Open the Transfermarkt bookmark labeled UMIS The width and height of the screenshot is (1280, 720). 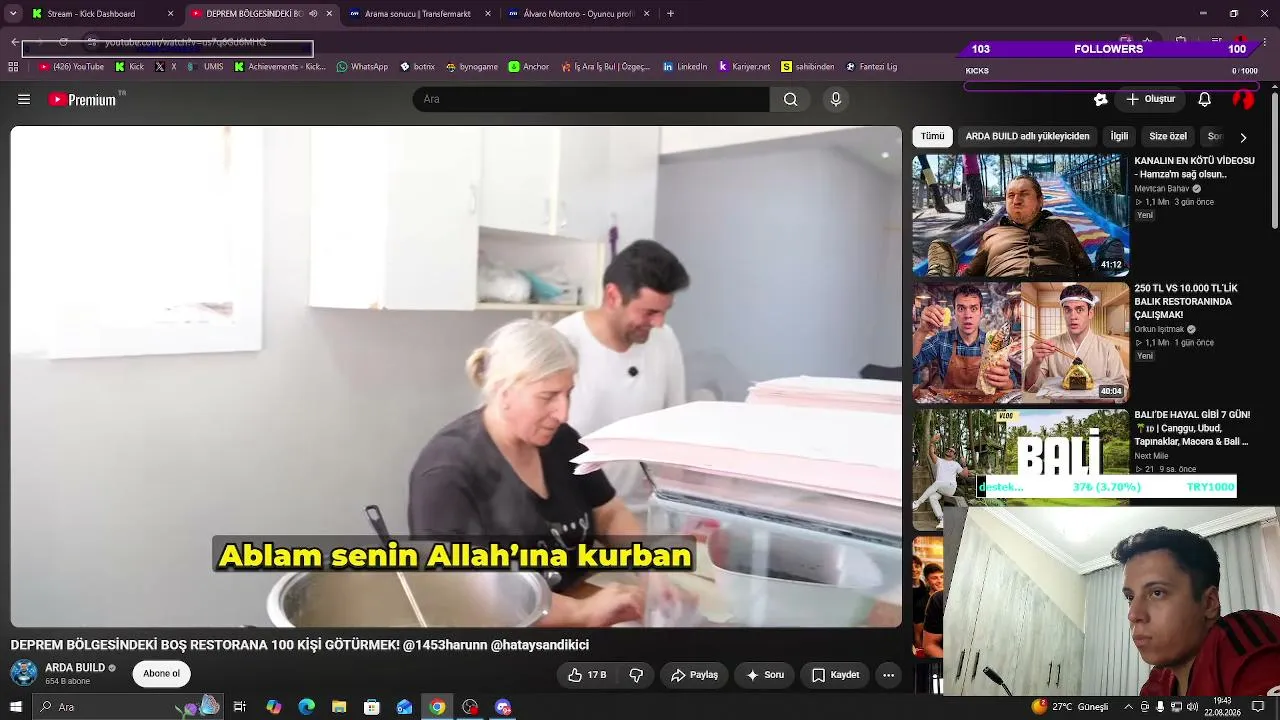pyautogui.click(x=205, y=67)
